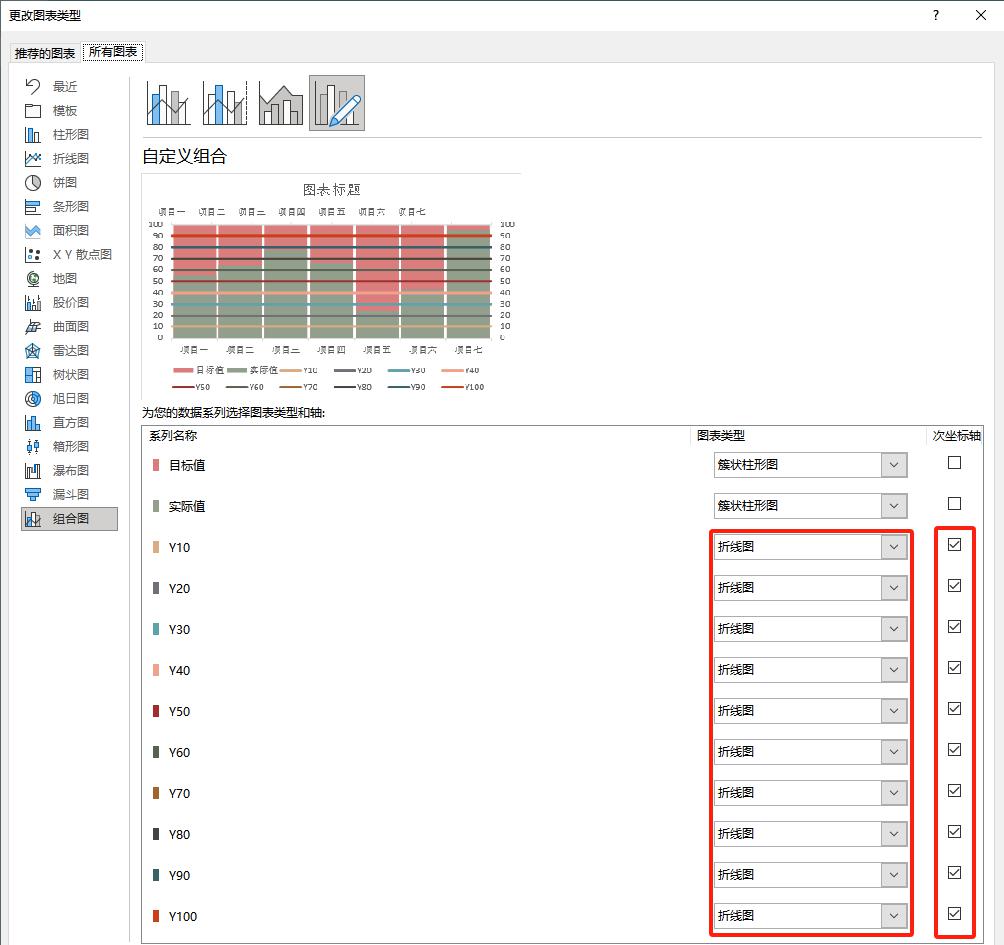Choose the Radar chart (雷达图) icon
This screenshot has width=1004, height=945.
[33, 351]
